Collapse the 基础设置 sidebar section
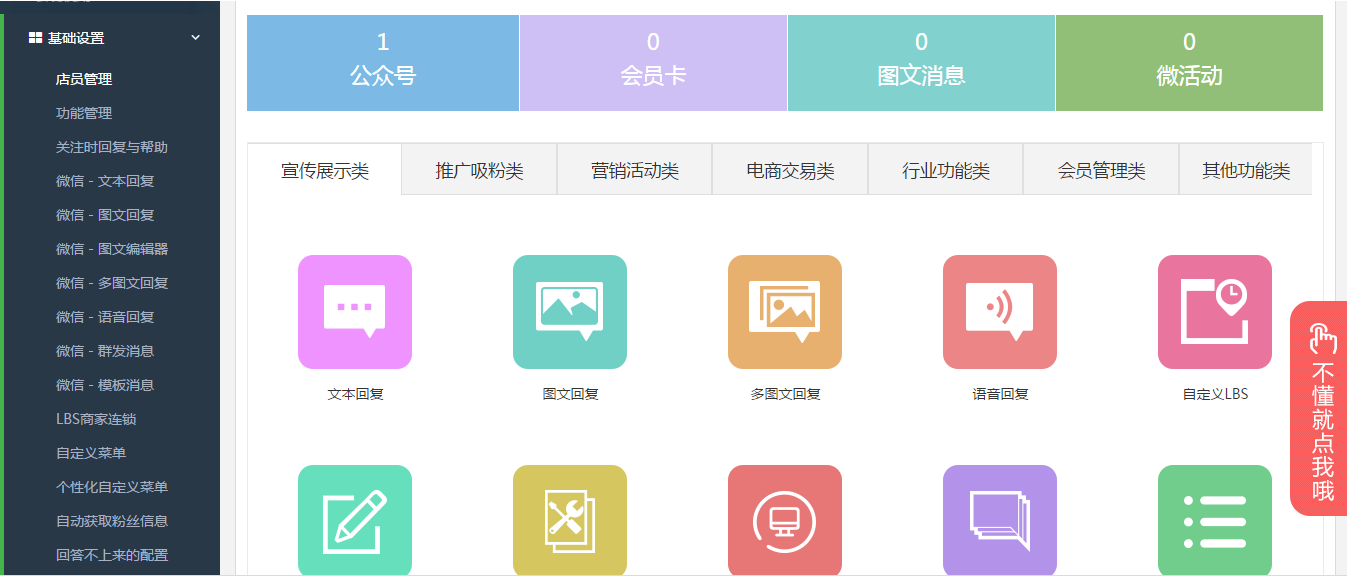1347x576 pixels. tap(195, 38)
